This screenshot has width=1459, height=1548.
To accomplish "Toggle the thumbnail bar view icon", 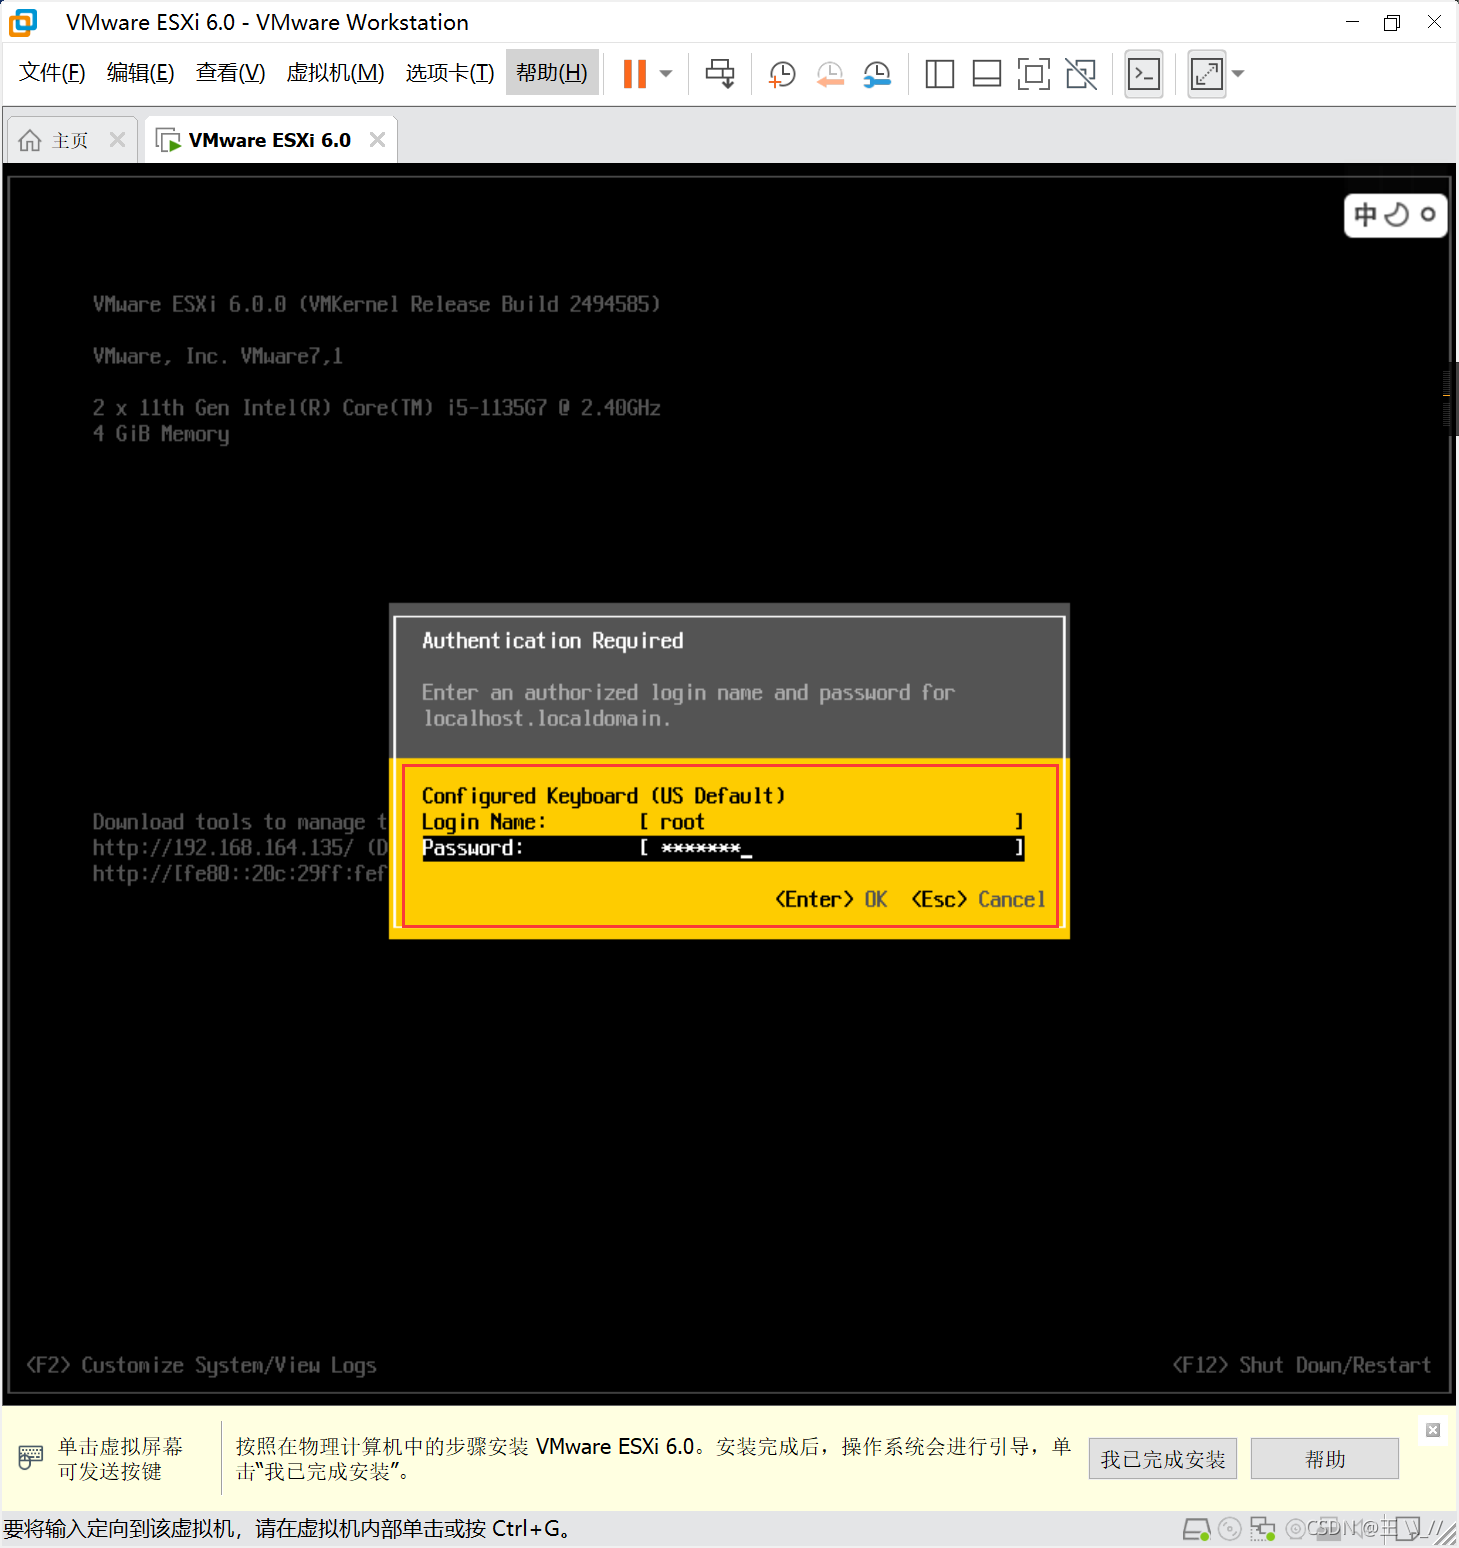I will tap(987, 73).
